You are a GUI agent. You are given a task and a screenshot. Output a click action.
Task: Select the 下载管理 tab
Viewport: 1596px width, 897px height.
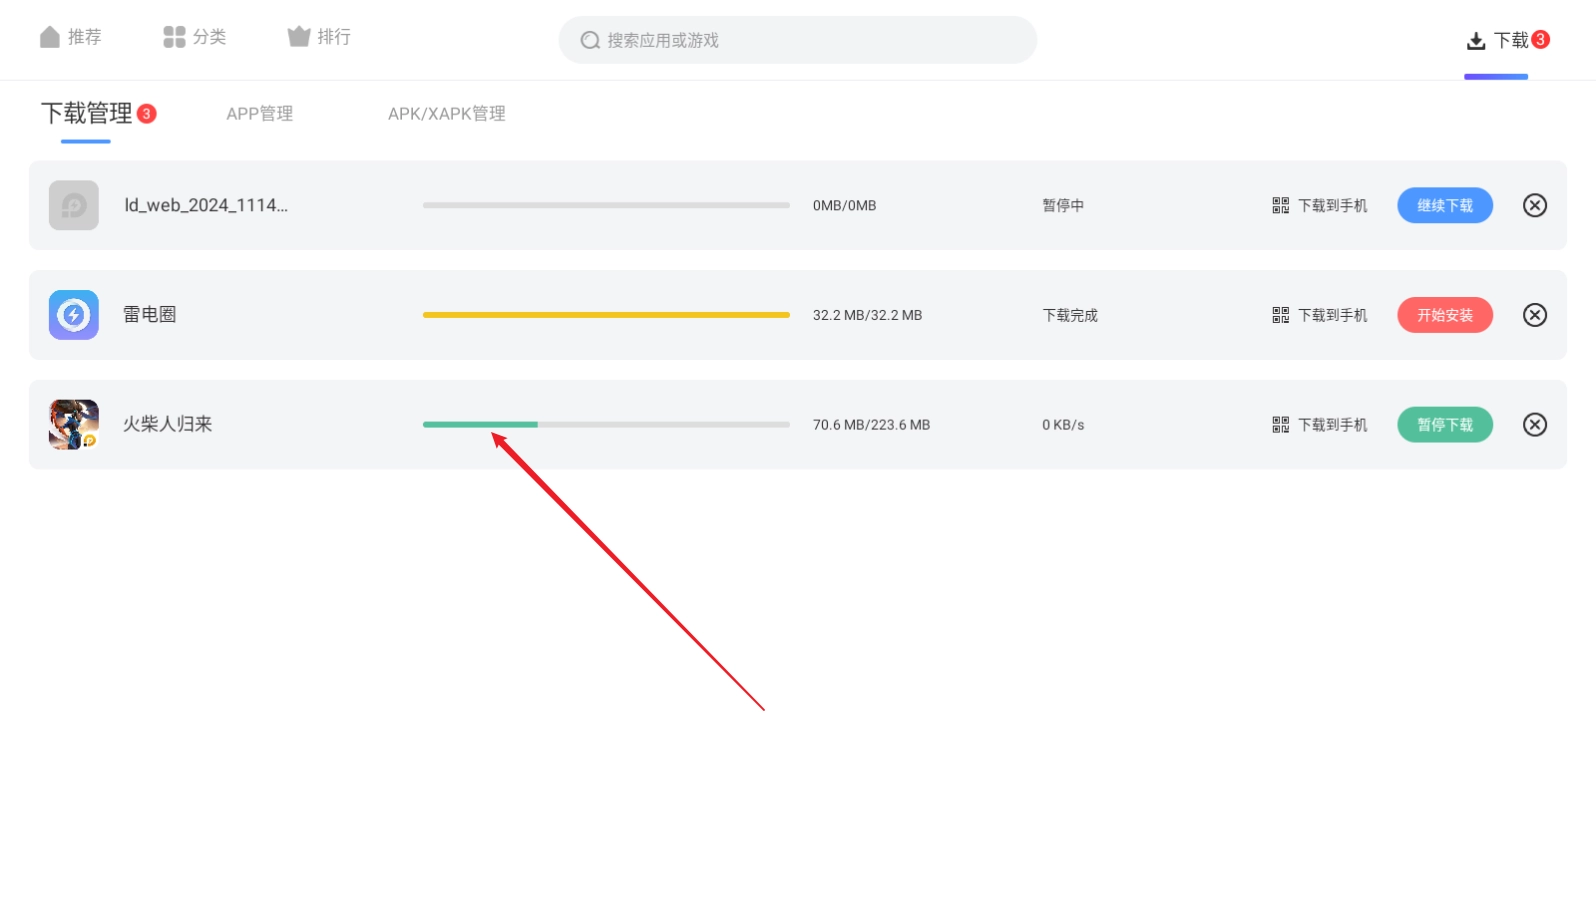87,114
